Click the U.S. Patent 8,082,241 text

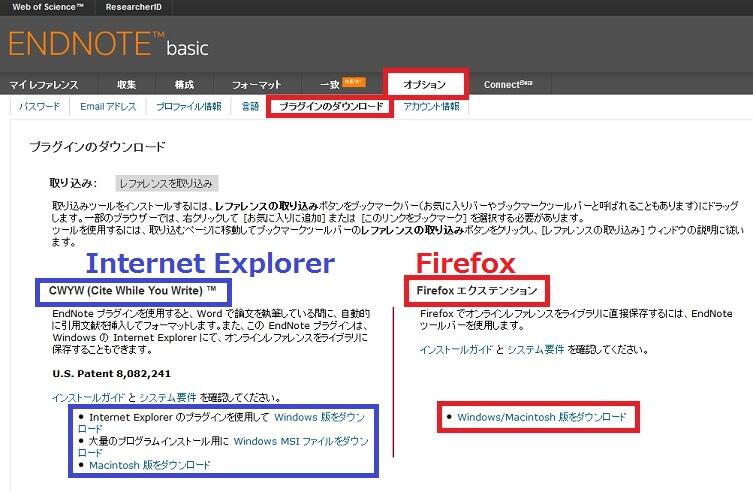click(x=111, y=374)
